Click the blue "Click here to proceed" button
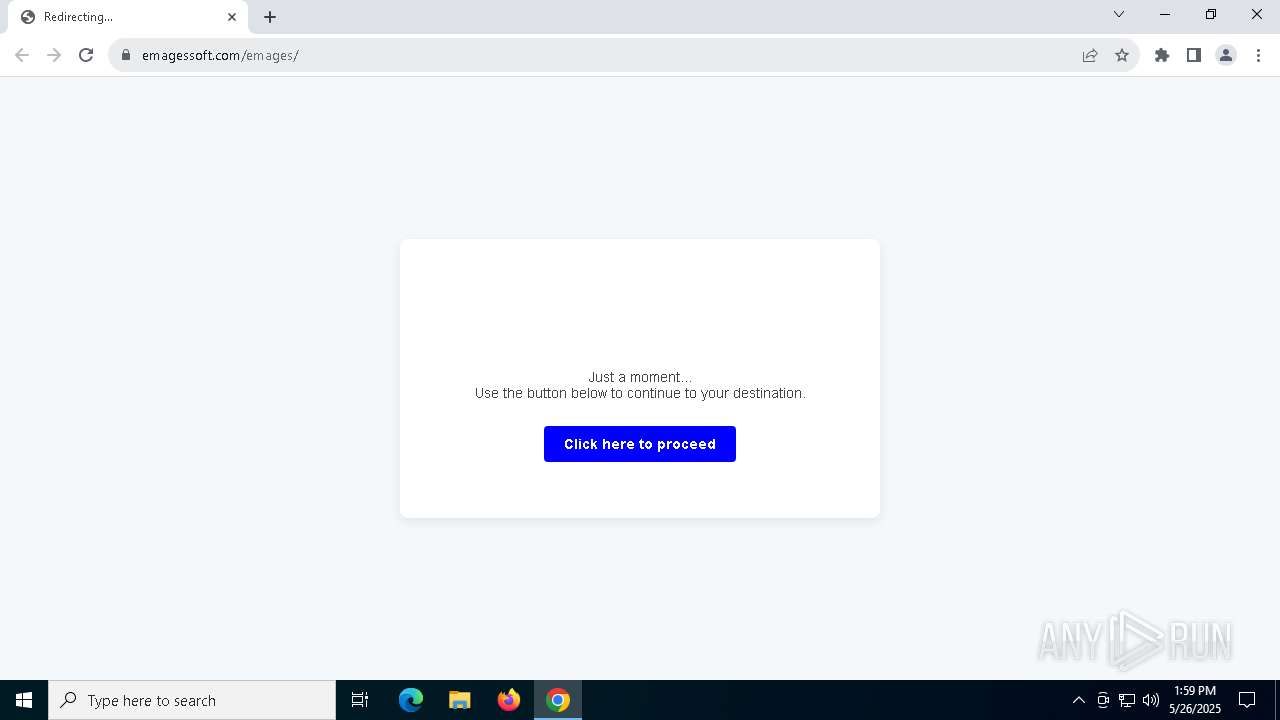This screenshot has width=1280, height=720. (640, 444)
